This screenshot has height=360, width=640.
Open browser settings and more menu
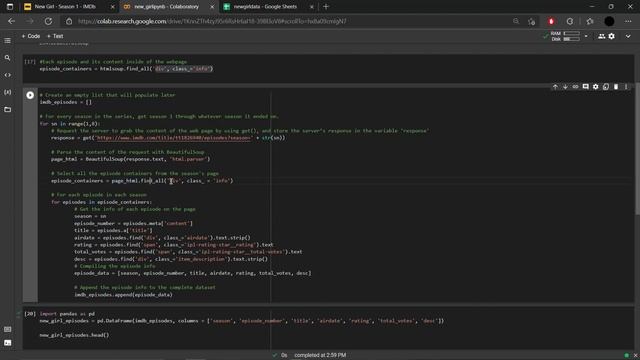coord(628,21)
